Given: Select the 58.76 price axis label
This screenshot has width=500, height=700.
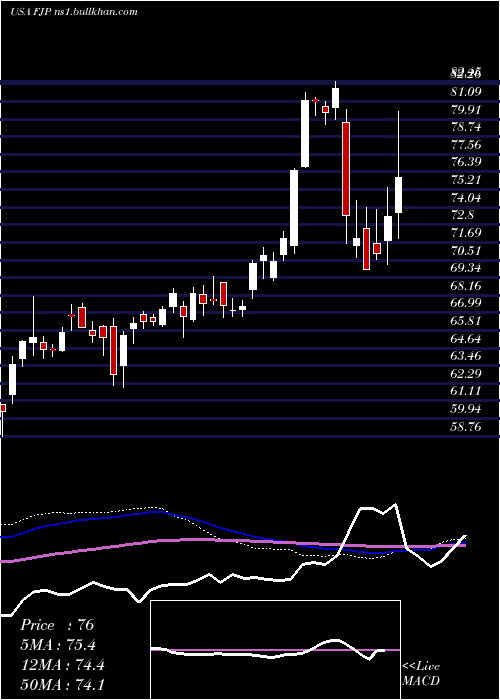Looking at the screenshot, I should (x=466, y=427).
